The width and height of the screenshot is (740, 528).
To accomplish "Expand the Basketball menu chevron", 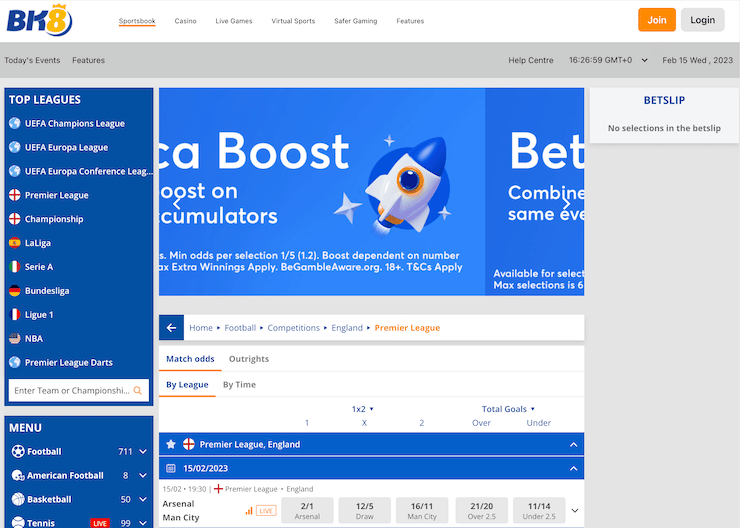I will [143, 499].
